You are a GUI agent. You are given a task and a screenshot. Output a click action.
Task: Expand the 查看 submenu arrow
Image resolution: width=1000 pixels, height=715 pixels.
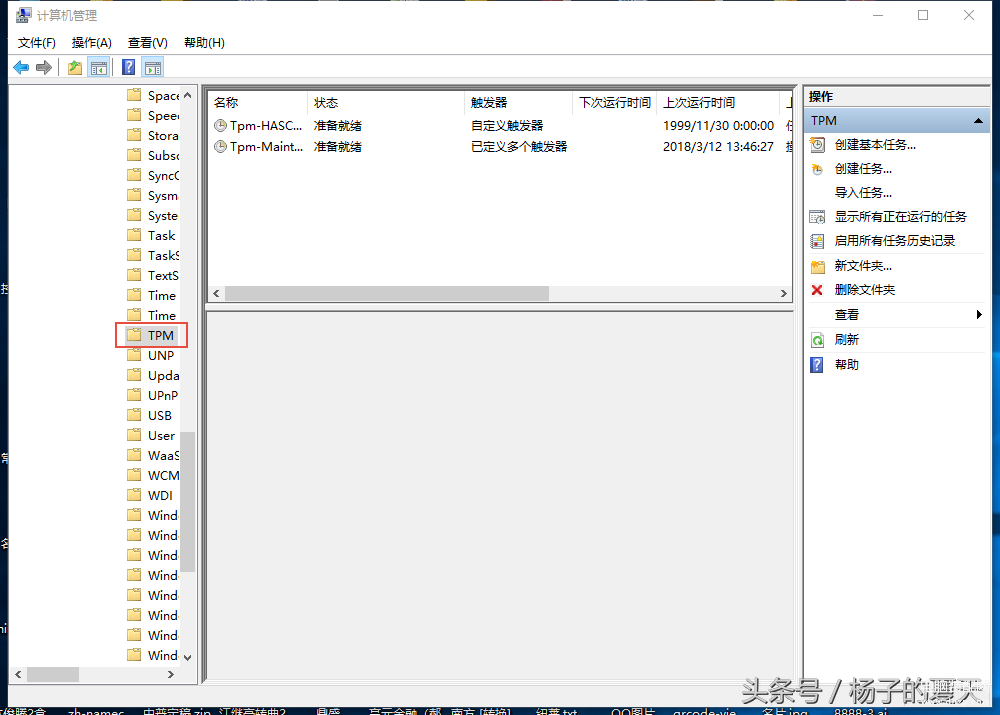[x=978, y=315]
